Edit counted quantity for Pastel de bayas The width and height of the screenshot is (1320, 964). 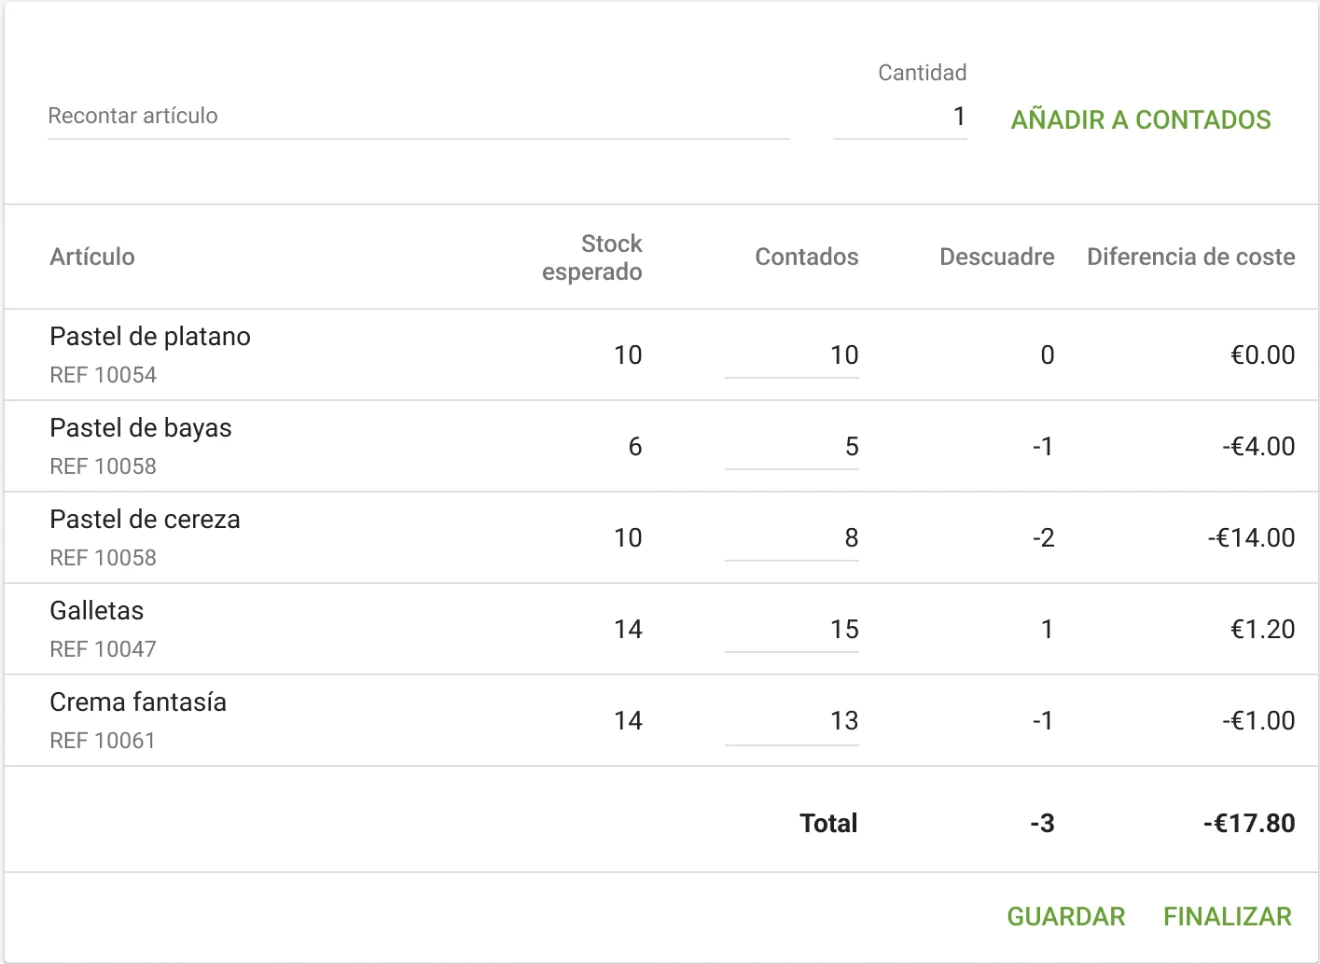tap(792, 447)
